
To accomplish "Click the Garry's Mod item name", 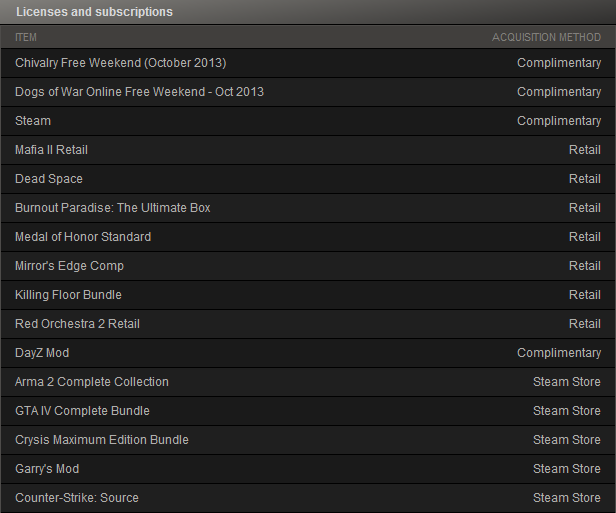I will pyautogui.click(x=47, y=469).
